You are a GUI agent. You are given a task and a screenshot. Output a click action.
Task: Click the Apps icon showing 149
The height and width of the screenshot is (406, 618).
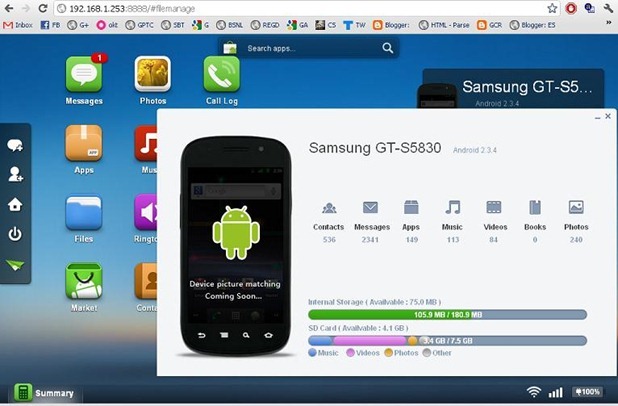click(x=411, y=207)
